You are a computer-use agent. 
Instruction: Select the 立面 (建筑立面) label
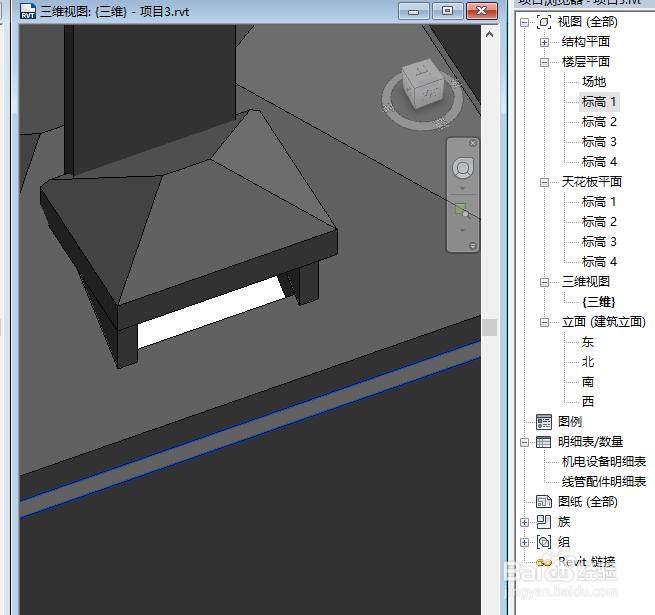pos(604,322)
